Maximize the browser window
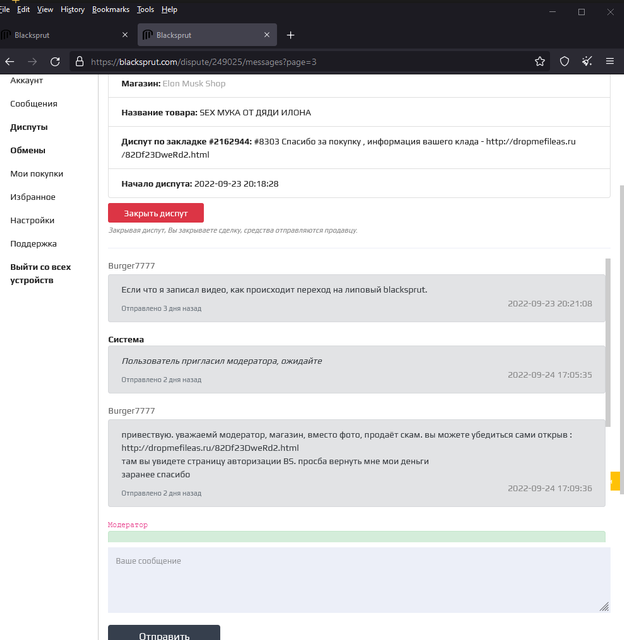Viewport: 624px width, 640px height. pyautogui.click(x=581, y=12)
